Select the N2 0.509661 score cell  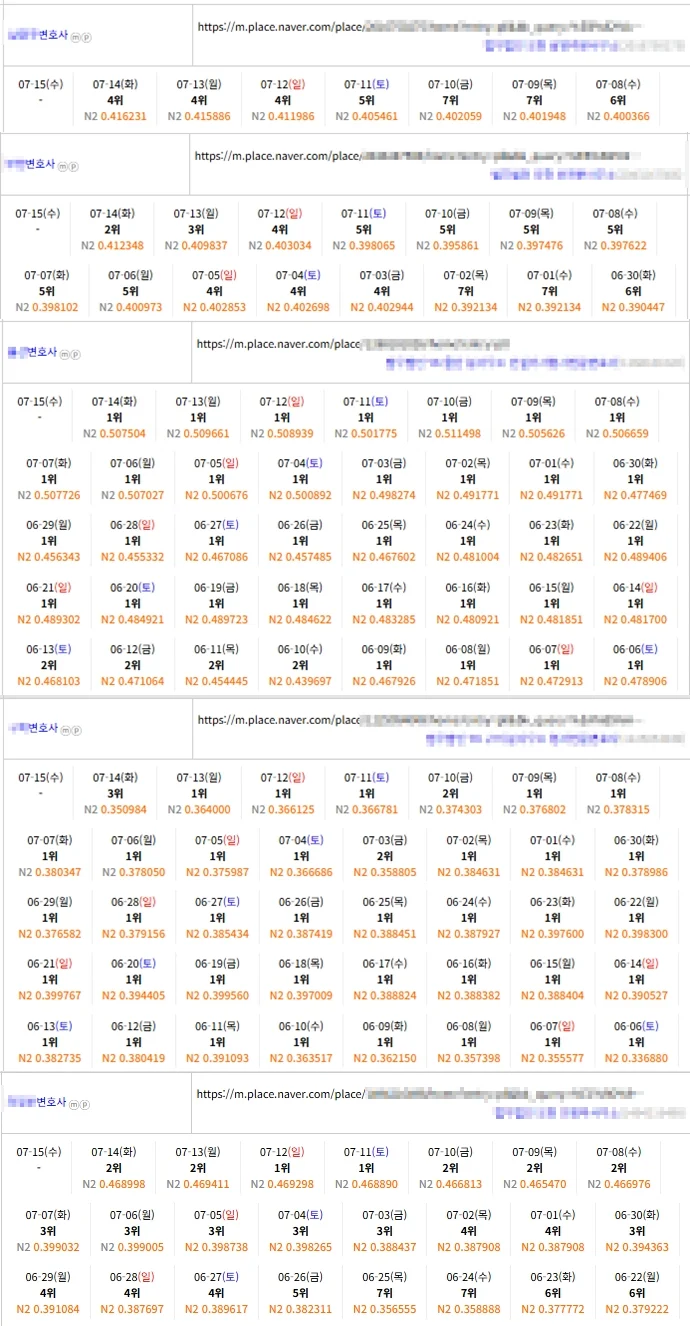click(198, 433)
